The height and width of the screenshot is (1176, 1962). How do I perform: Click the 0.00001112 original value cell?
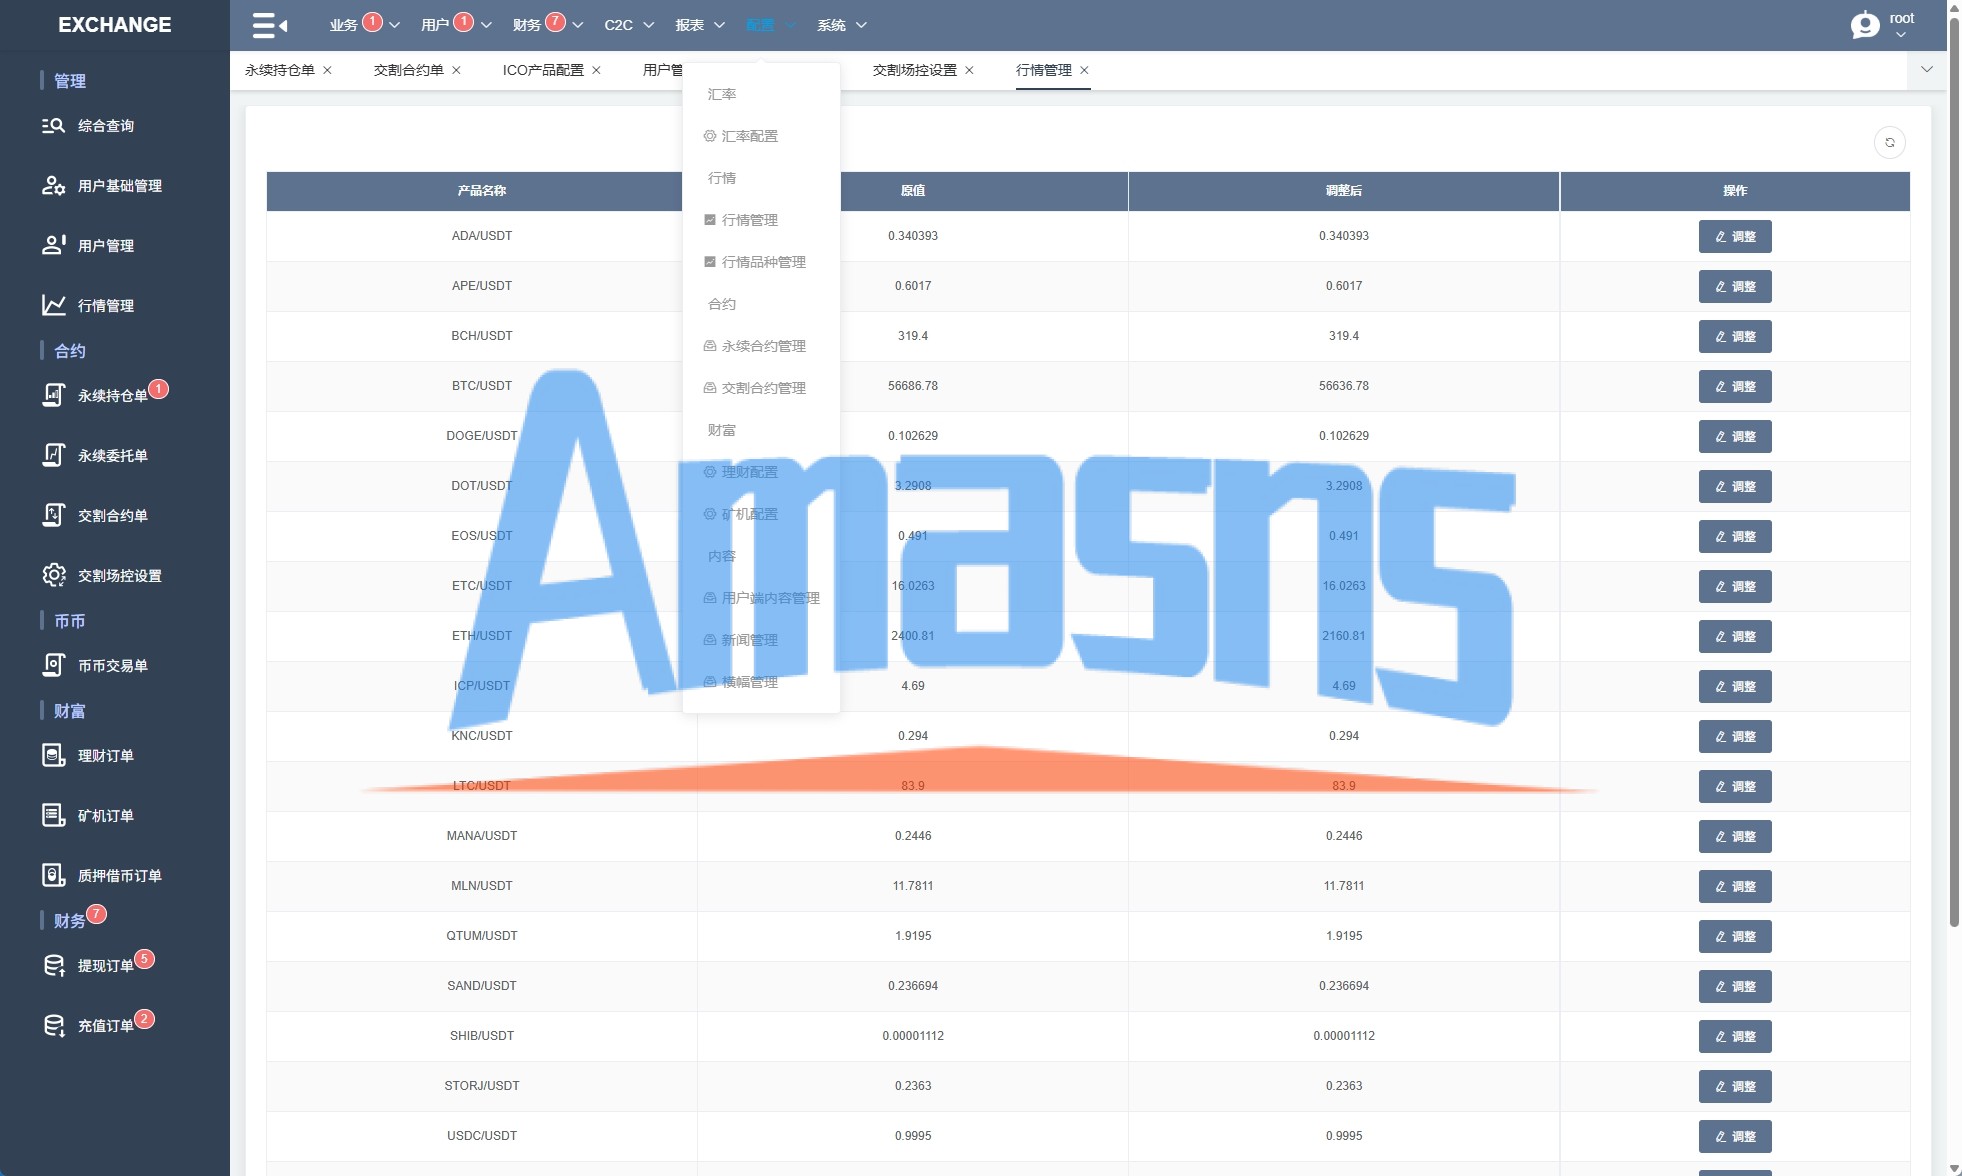[913, 1036]
